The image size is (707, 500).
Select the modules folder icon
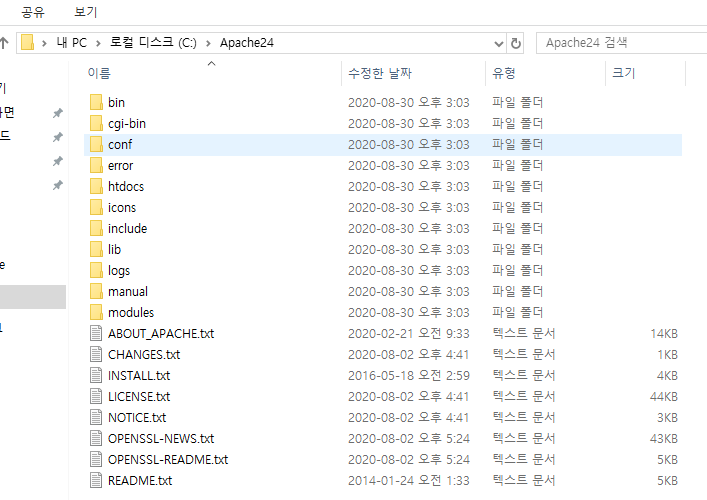pos(96,312)
